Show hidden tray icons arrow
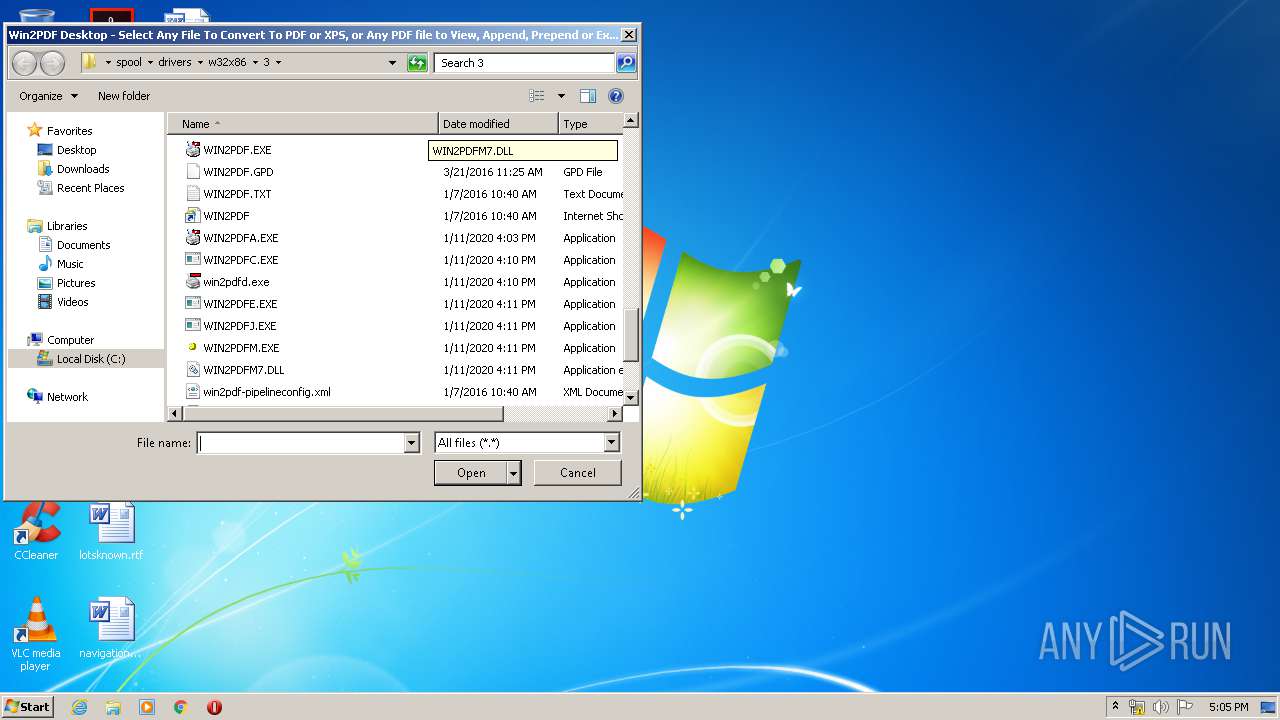1280x720 pixels. pyautogui.click(x=1115, y=706)
